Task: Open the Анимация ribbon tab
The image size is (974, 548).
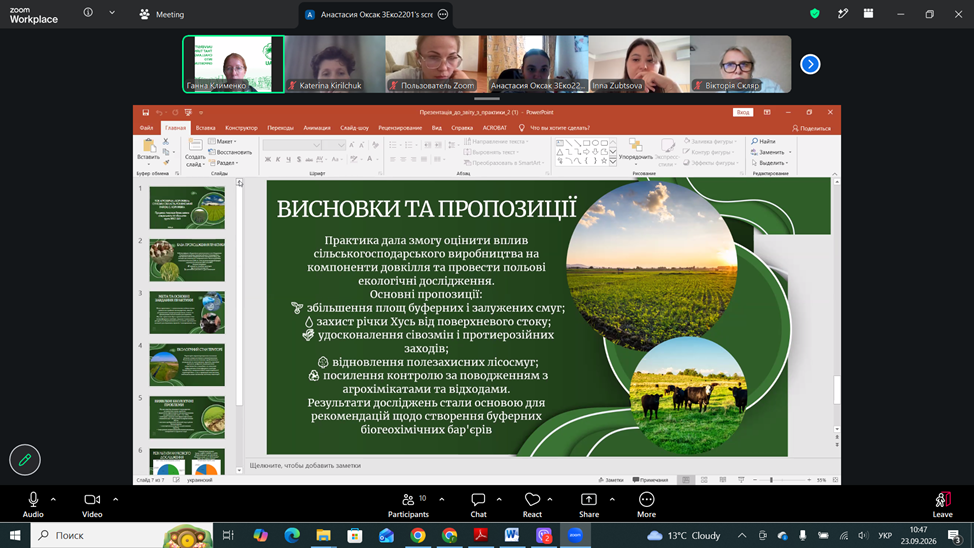Action: coord(317,128)
